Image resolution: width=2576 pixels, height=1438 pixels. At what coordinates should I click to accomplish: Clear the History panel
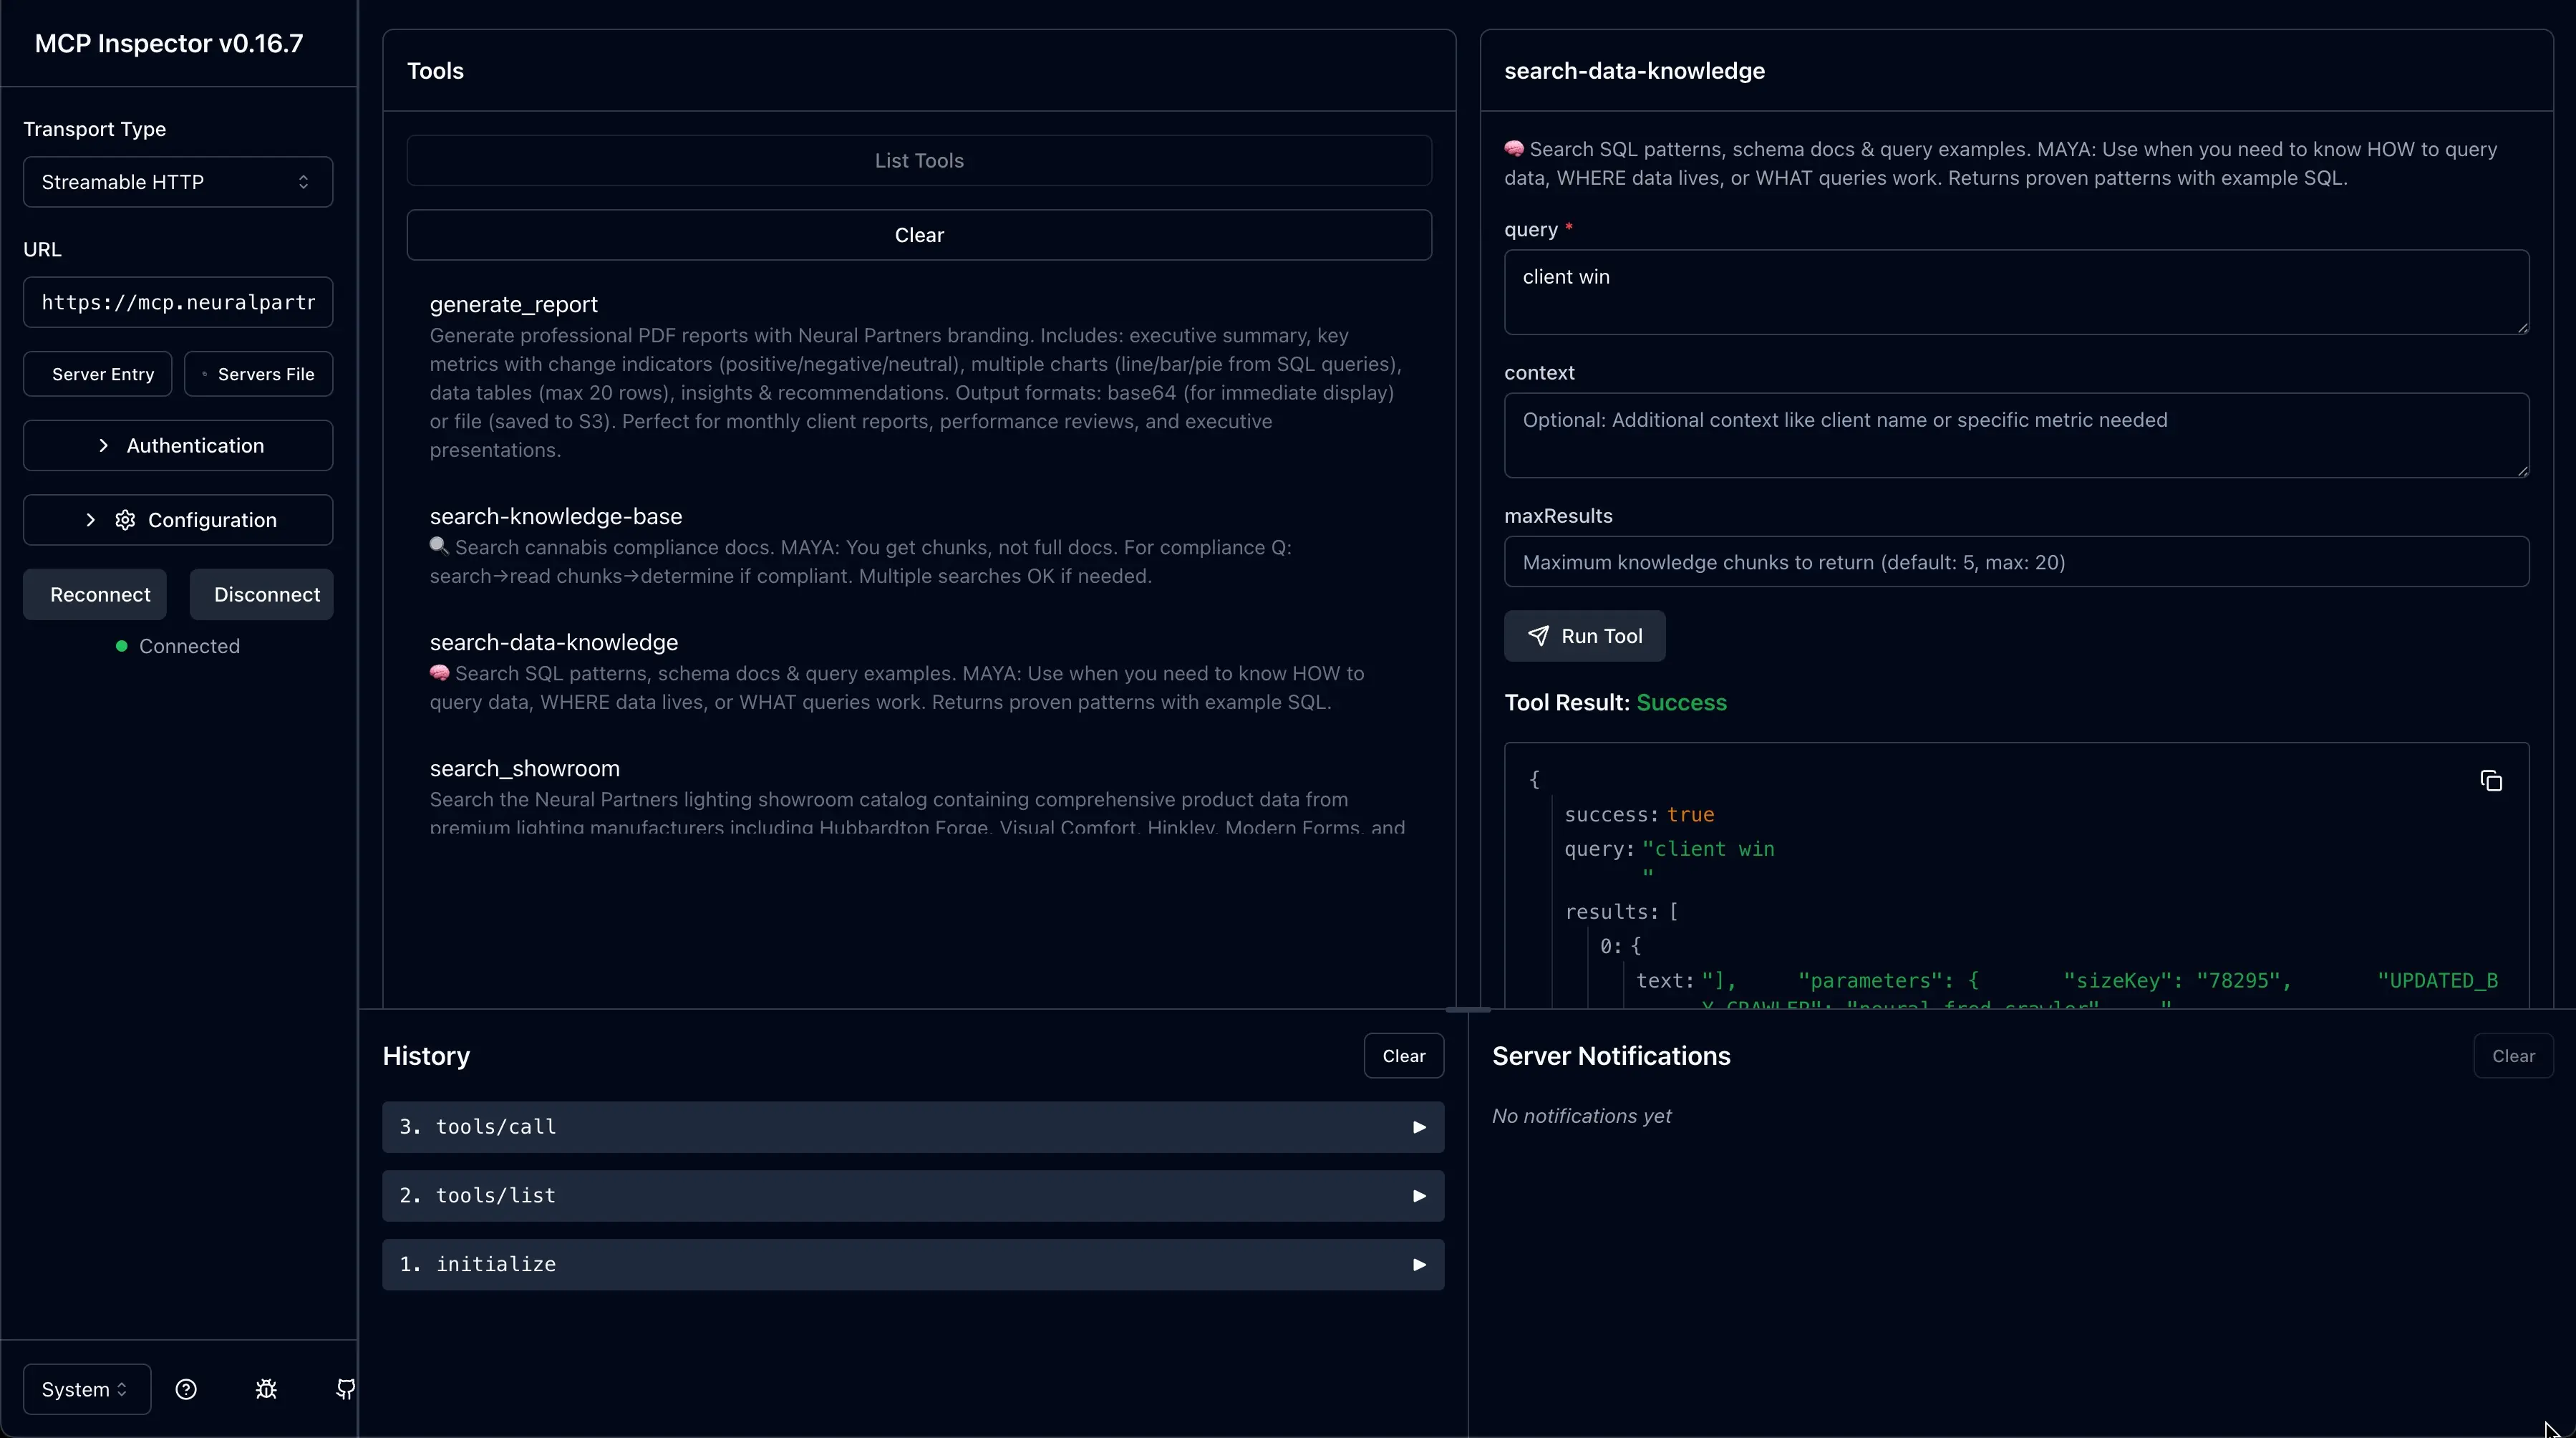pyautogui.click(x=1403, y=1056)
